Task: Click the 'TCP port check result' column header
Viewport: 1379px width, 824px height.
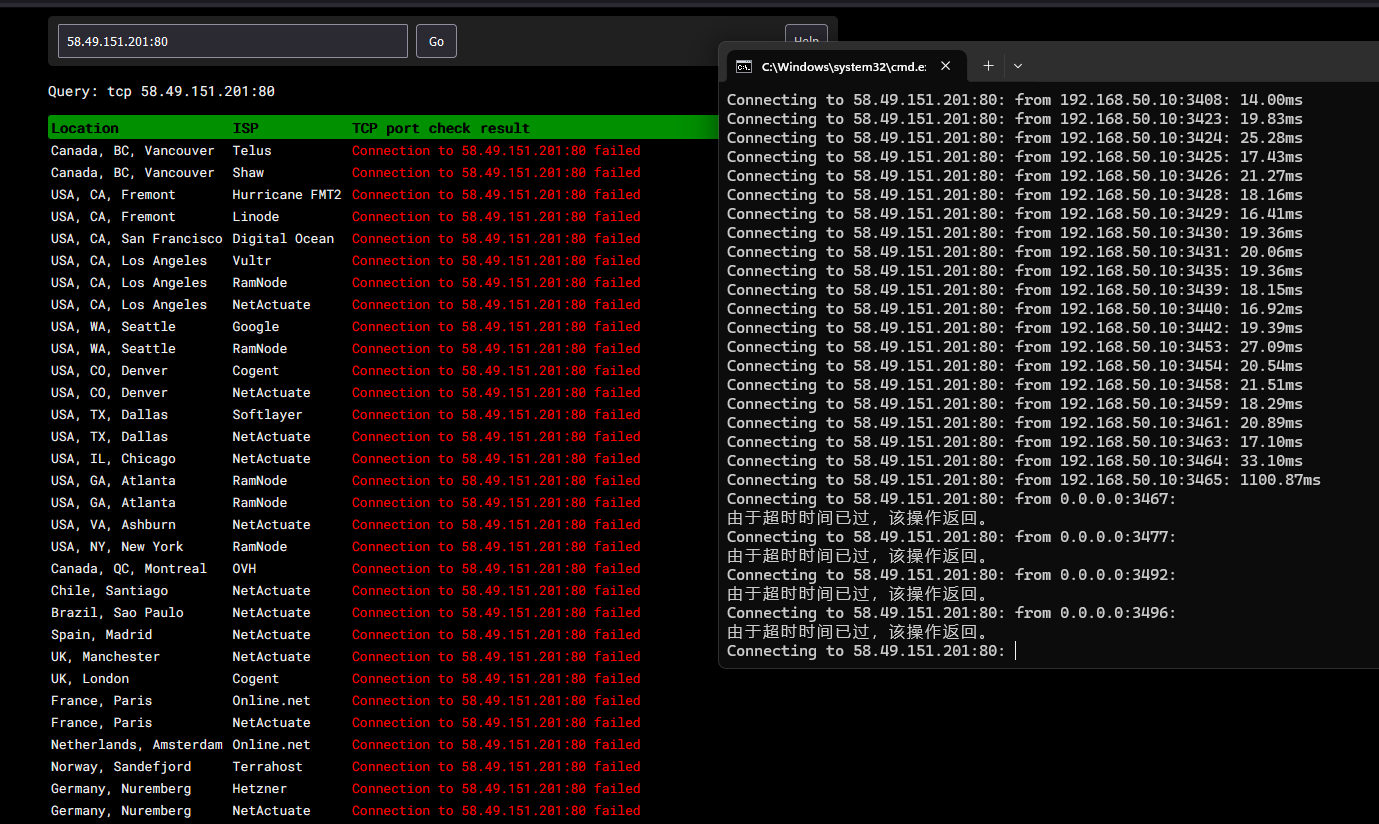Action: click(441, 128)
